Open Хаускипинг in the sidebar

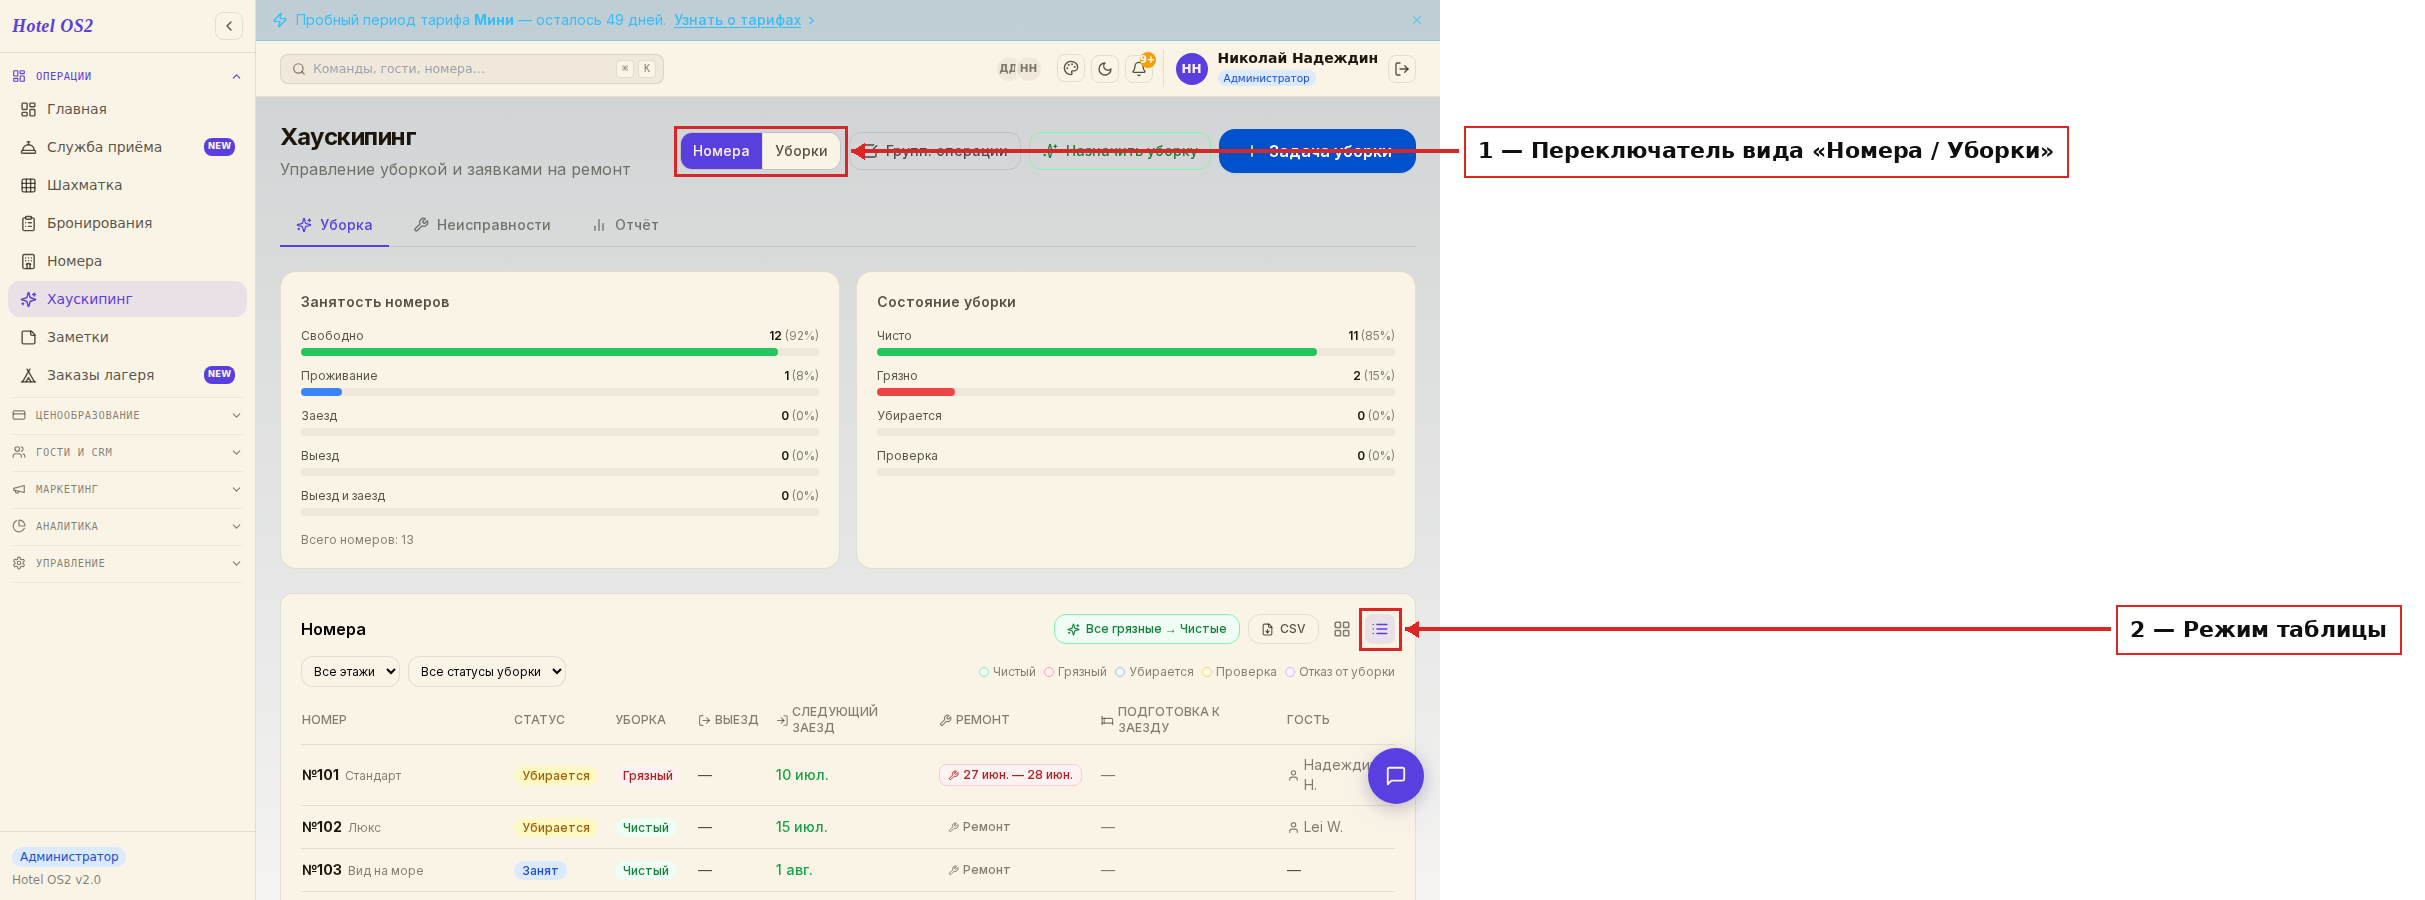tap(127, 299)
